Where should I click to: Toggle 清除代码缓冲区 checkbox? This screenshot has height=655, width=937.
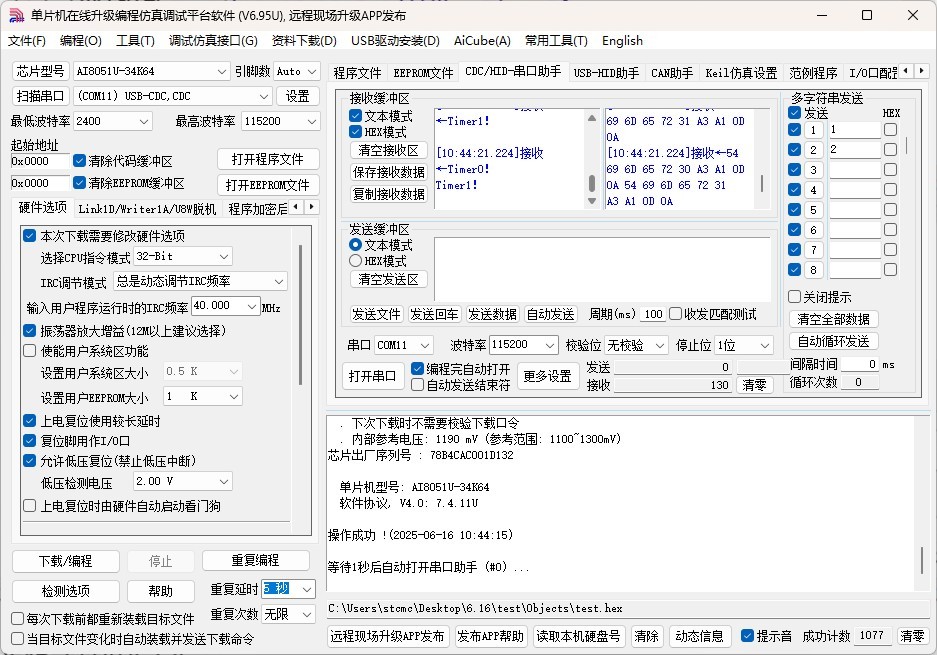(79, 161)
